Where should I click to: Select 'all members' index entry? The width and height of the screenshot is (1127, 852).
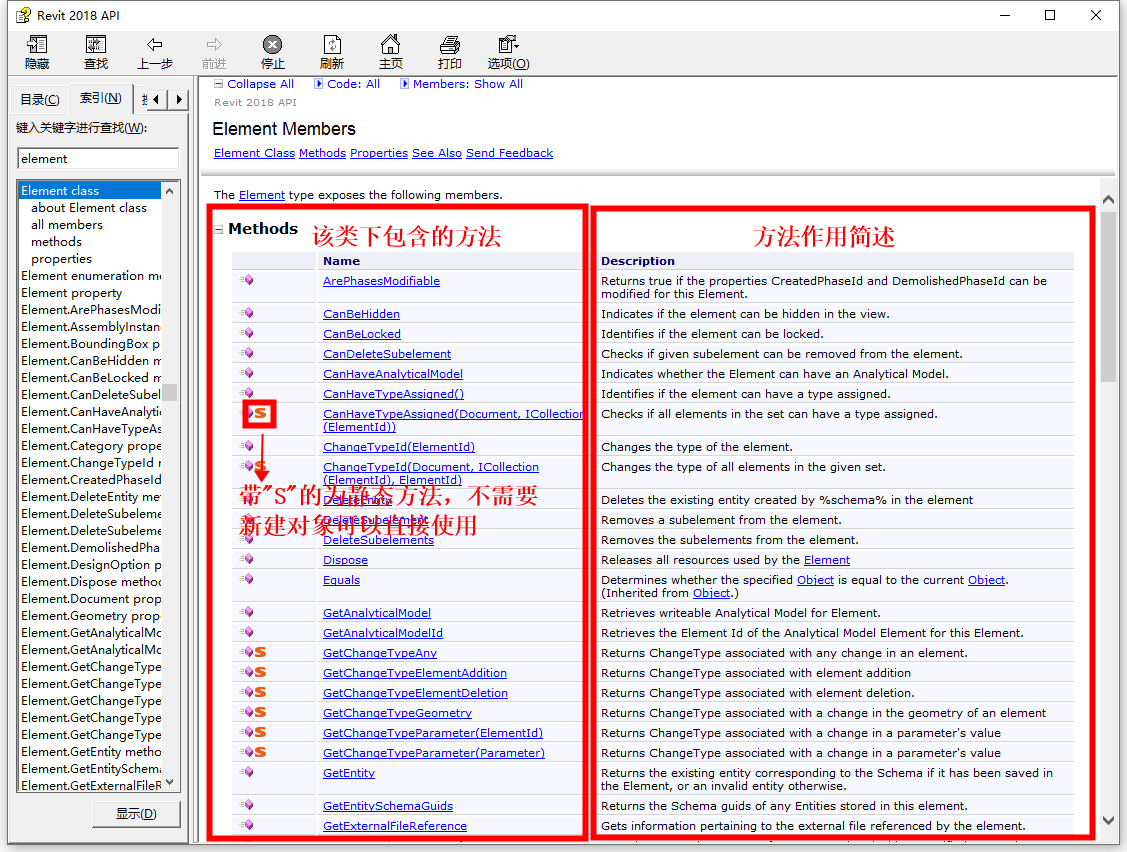tap(67, 225)
